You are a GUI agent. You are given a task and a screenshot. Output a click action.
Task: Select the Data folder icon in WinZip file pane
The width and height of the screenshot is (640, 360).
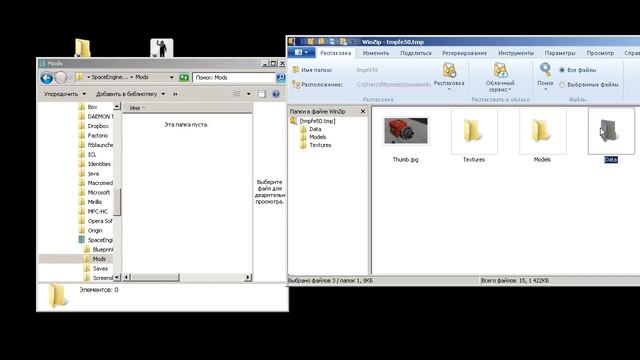[x=611, y=131]
